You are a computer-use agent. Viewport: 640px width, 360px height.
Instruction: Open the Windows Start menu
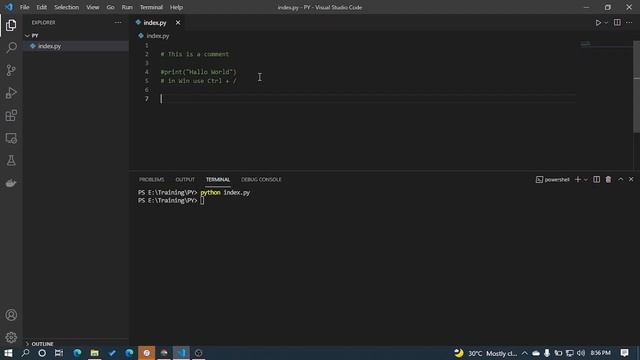point(8,353)
